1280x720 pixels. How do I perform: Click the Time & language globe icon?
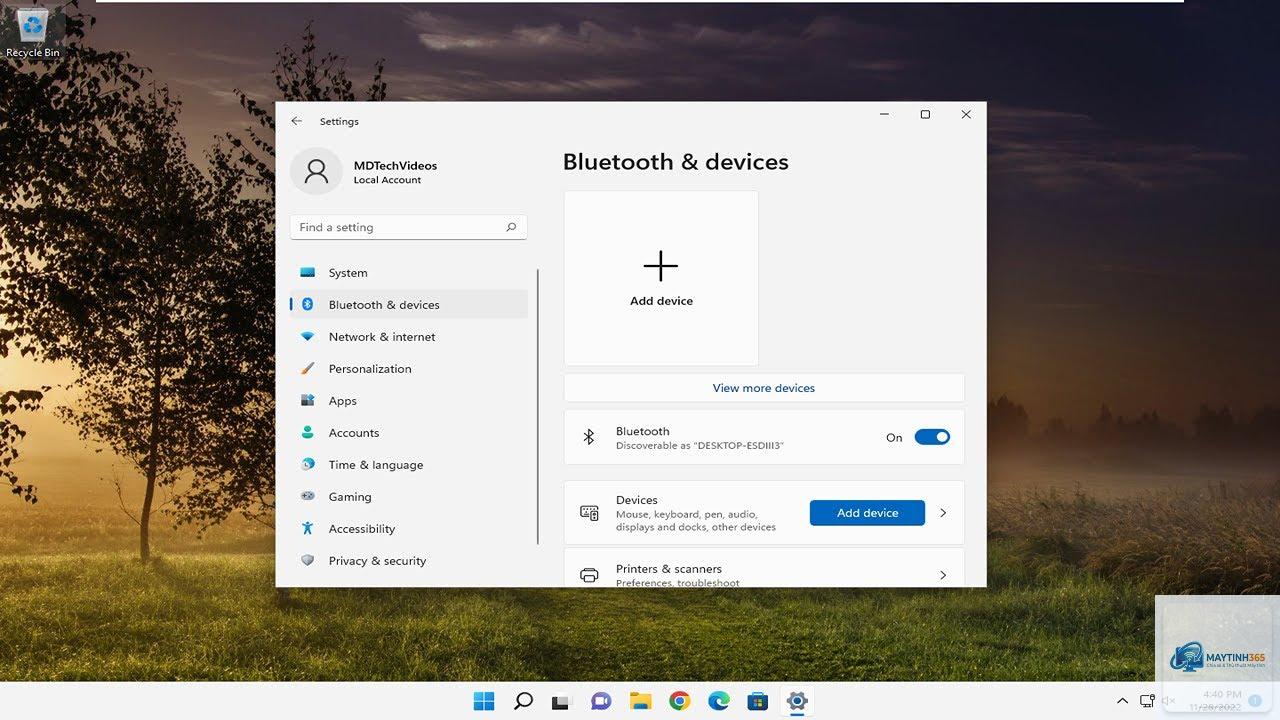coord(308,465)
